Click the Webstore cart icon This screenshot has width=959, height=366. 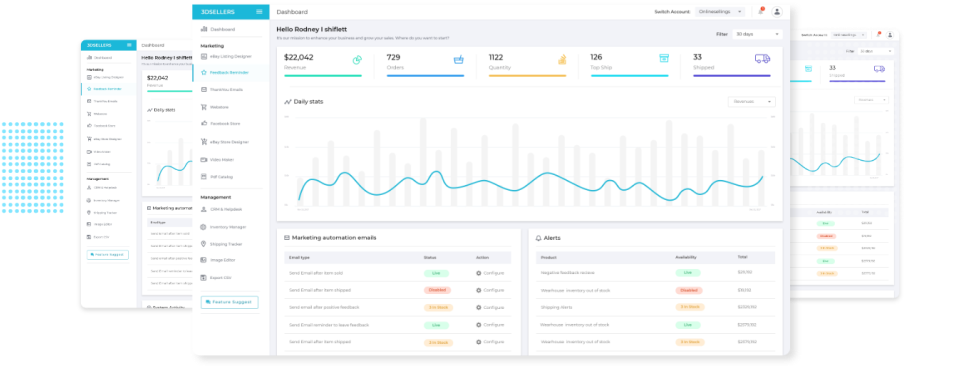[204, 107]
